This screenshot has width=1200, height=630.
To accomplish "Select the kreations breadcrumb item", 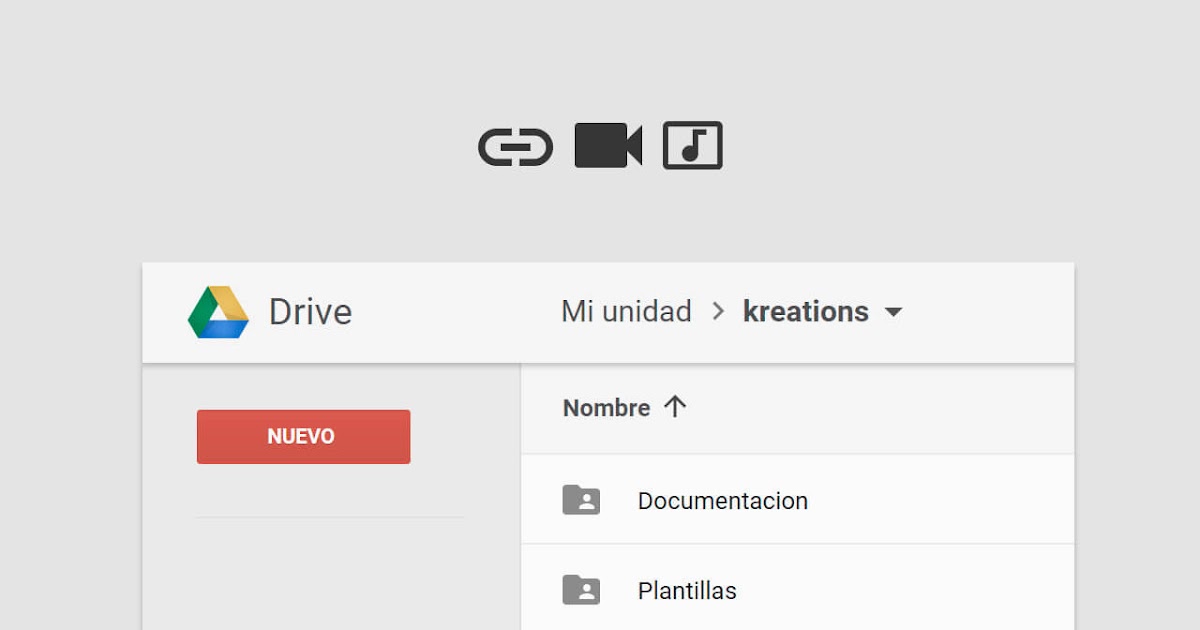I will coord(804,311).
